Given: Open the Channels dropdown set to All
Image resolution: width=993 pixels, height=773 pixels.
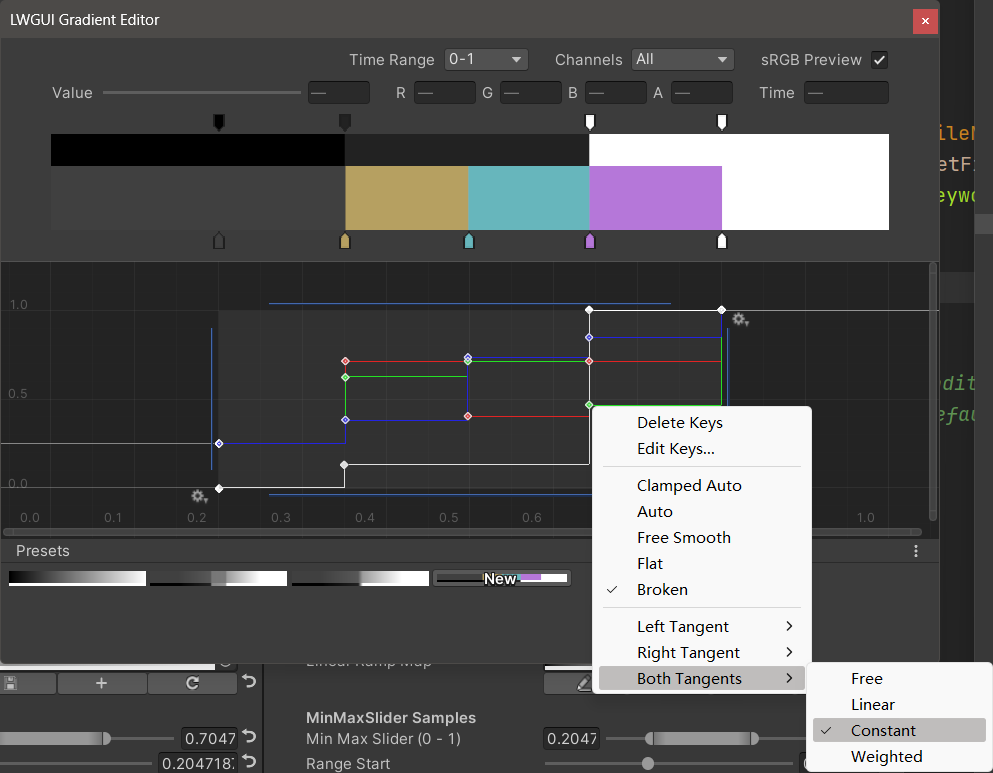Looking at the screenshot, I should 683,60.
